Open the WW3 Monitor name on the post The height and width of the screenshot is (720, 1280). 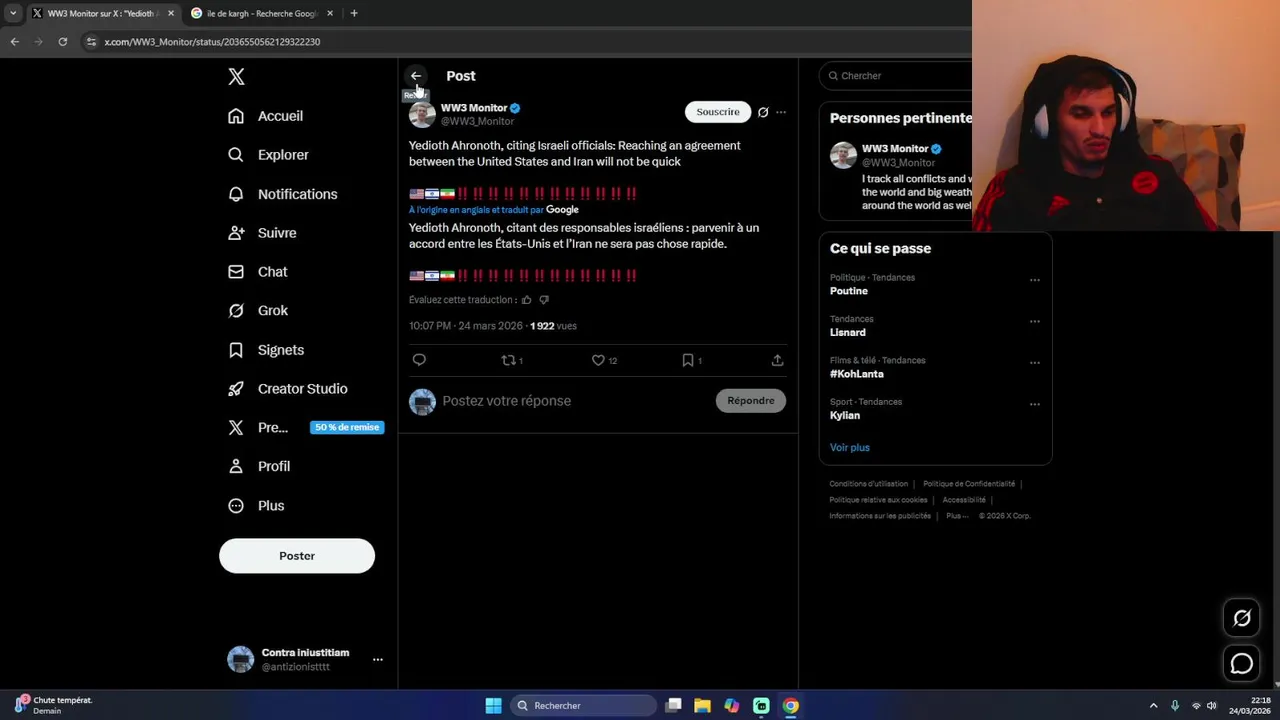(474, 108)
